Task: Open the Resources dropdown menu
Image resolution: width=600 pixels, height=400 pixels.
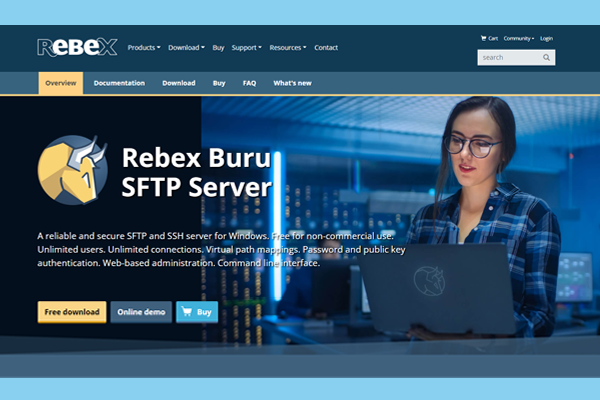Action: pyautogui.click(x=288, y=47)
